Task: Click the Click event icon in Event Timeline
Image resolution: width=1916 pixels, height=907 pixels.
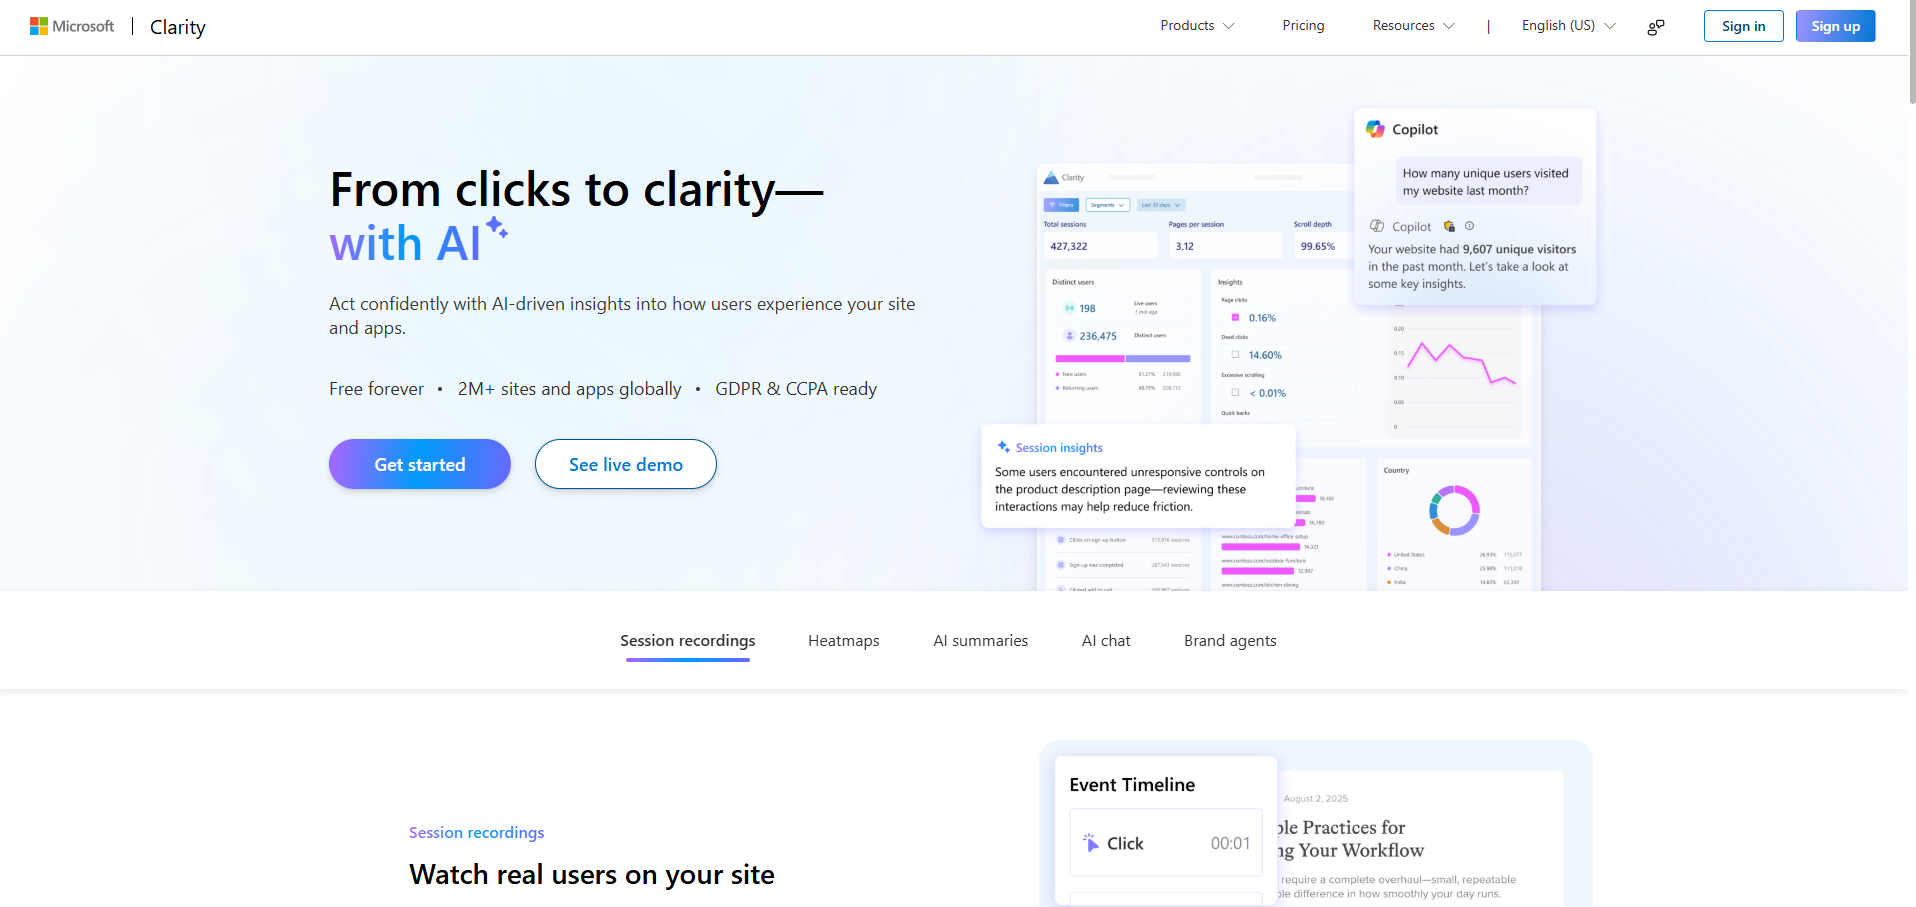Action: coord(1091,843)
